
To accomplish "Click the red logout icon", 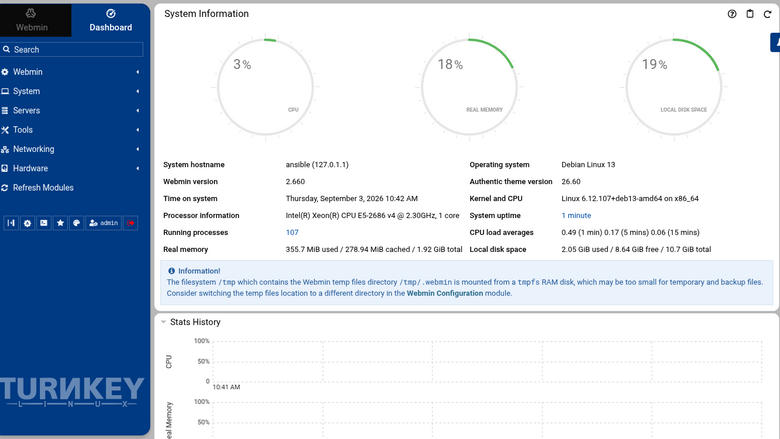I will pos(131,223).
